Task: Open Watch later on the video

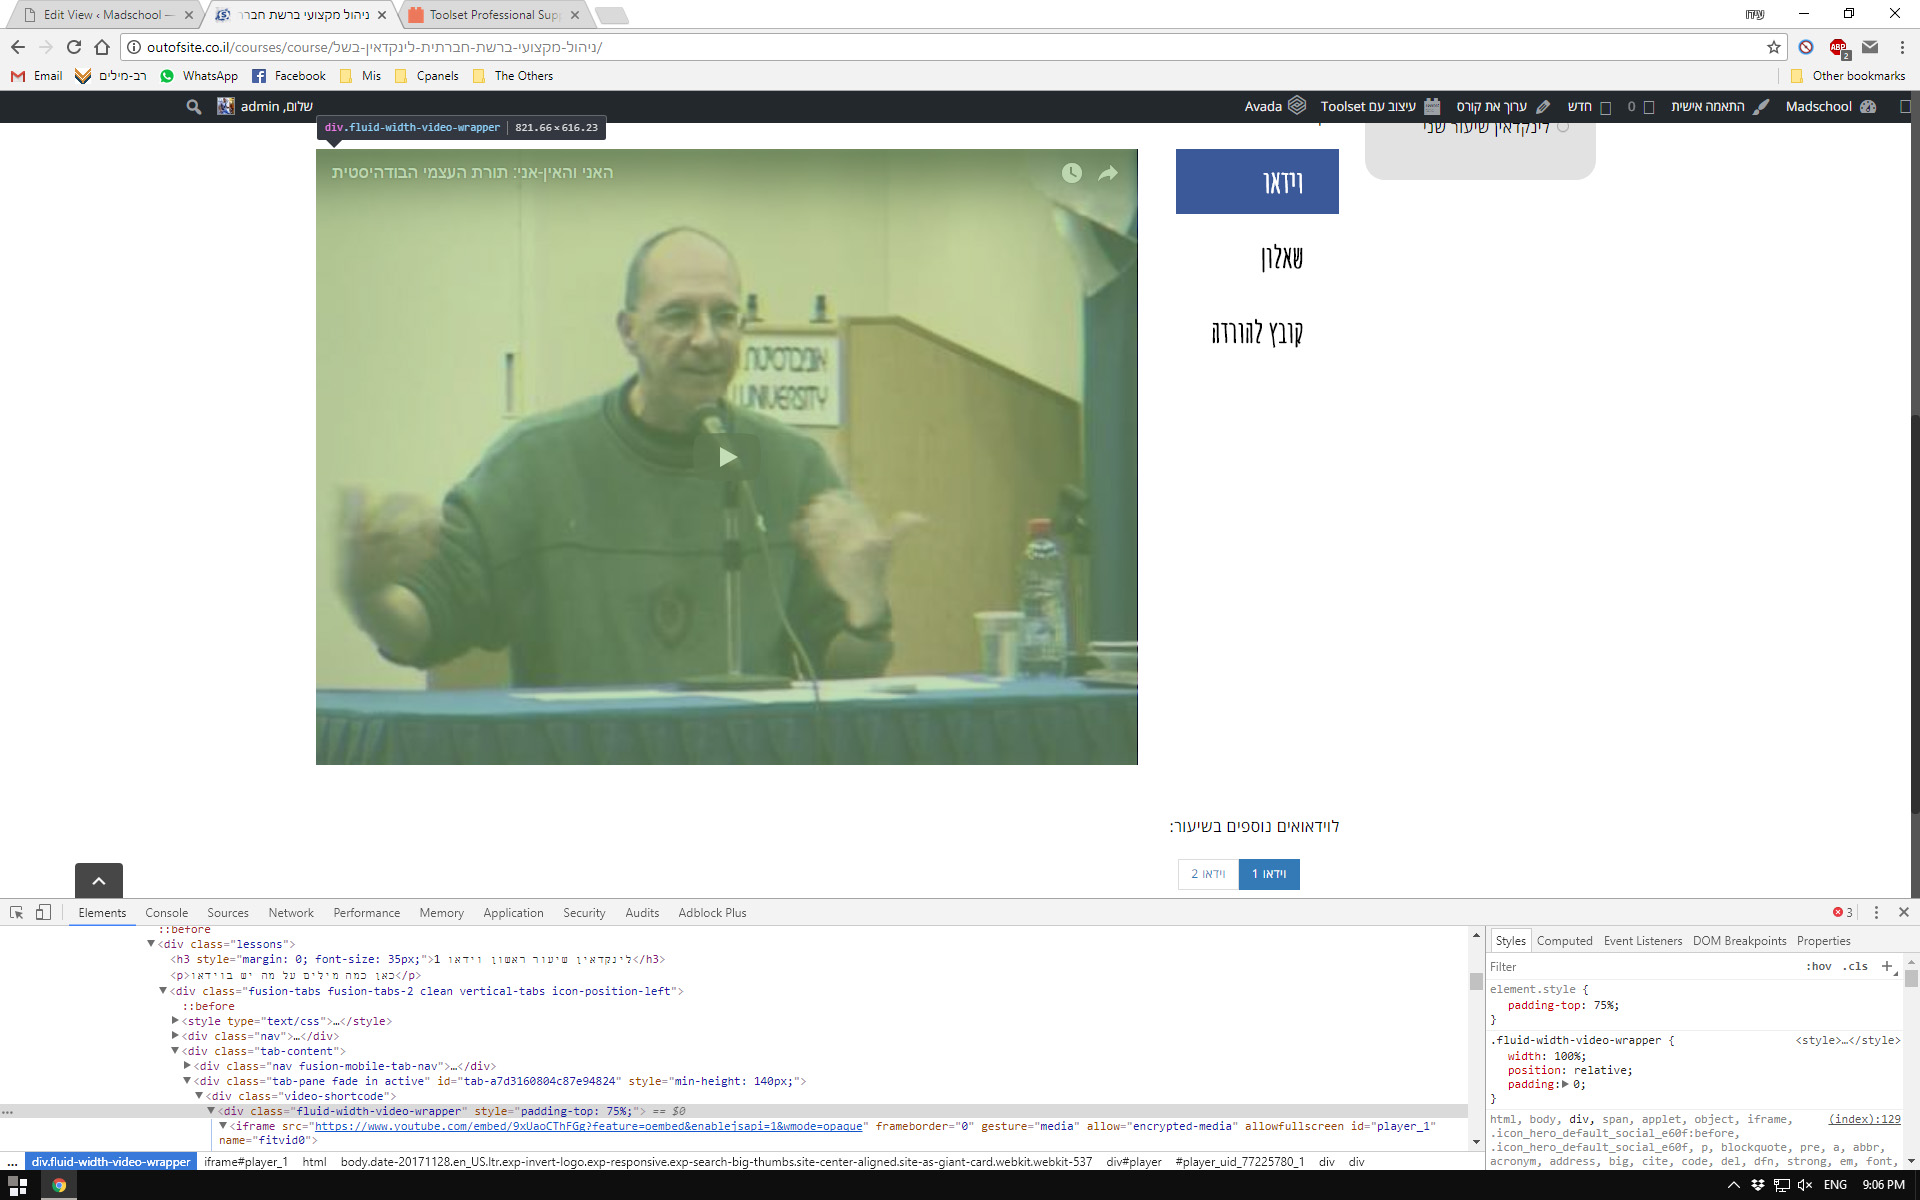Action: pyautogui.click(x=1072, y=173)
